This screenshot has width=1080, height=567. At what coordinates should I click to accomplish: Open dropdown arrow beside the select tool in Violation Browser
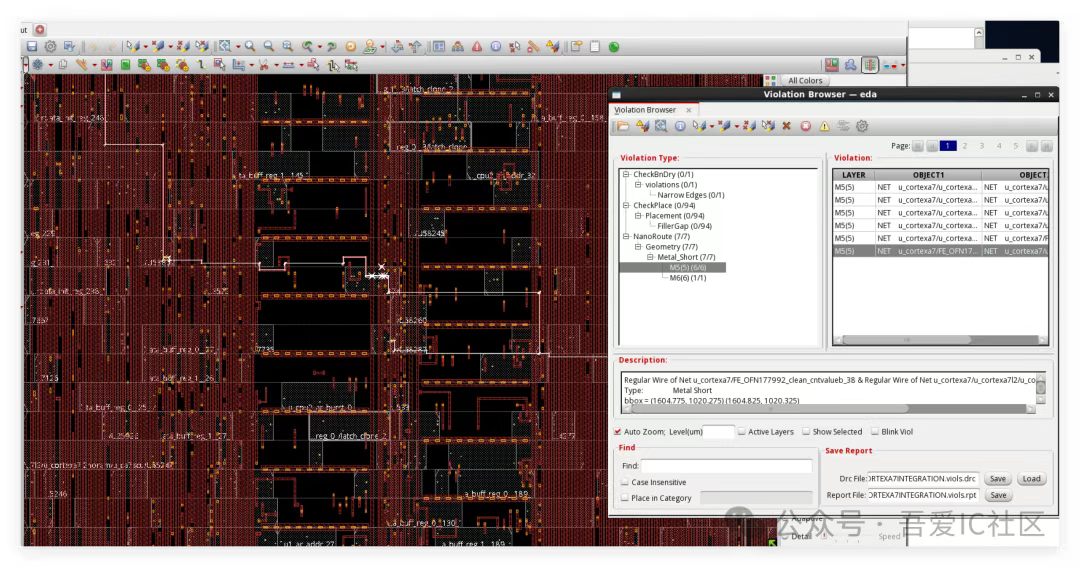tap(712, 127)
